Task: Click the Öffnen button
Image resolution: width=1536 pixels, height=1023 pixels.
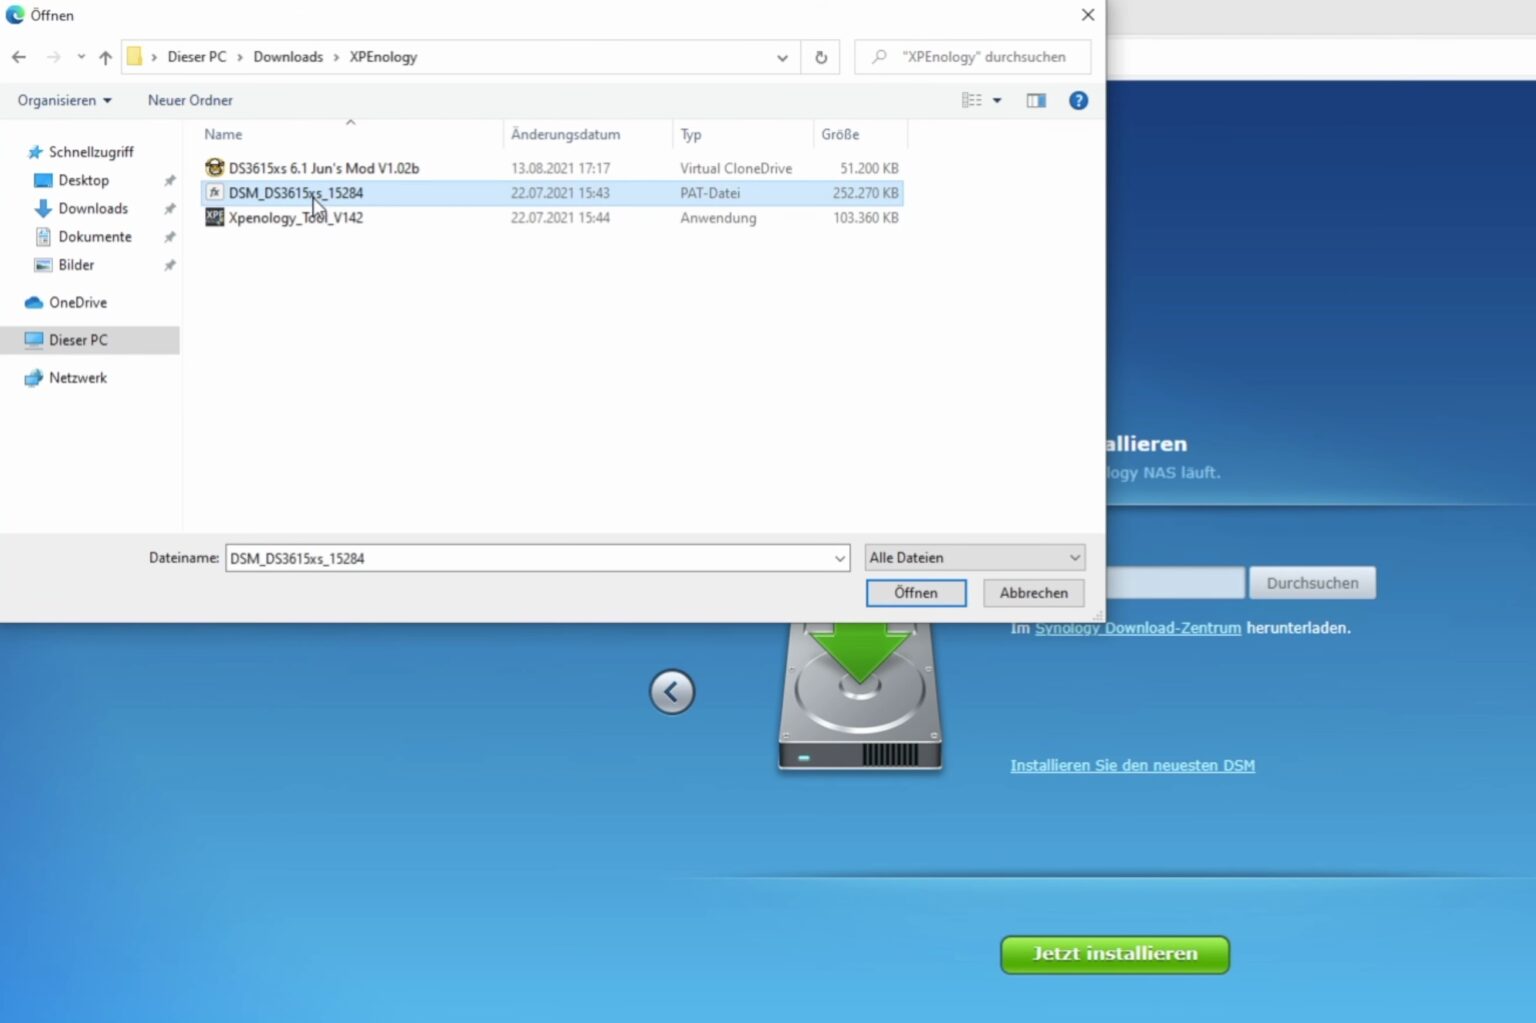Action: (x=915, y=592)
